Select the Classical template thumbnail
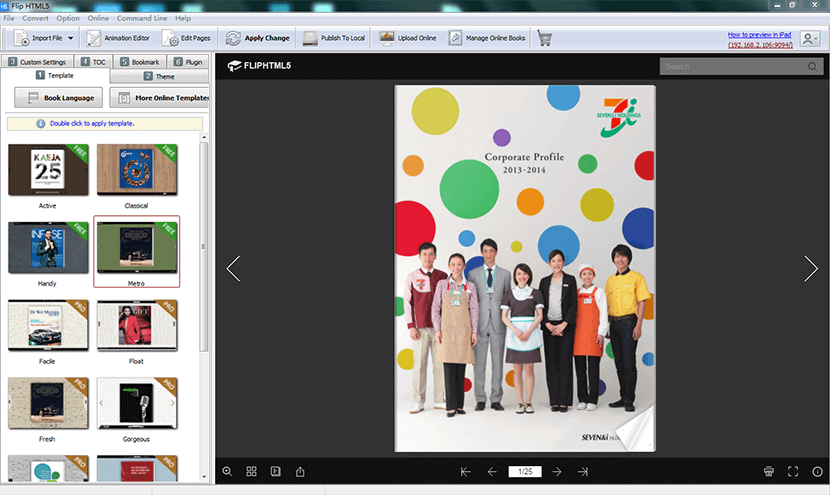The width and height of the screenshot is (830, 495). pos(137,170)
